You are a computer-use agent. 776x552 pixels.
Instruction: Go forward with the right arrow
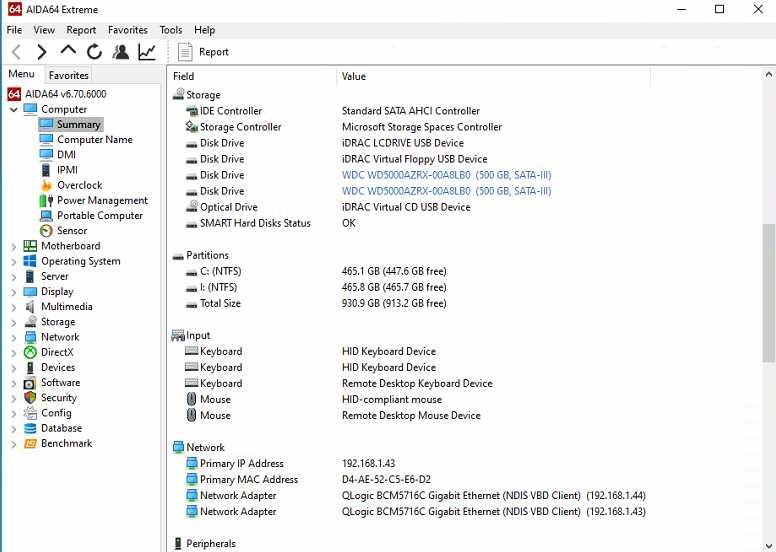(x=42, y=52)
